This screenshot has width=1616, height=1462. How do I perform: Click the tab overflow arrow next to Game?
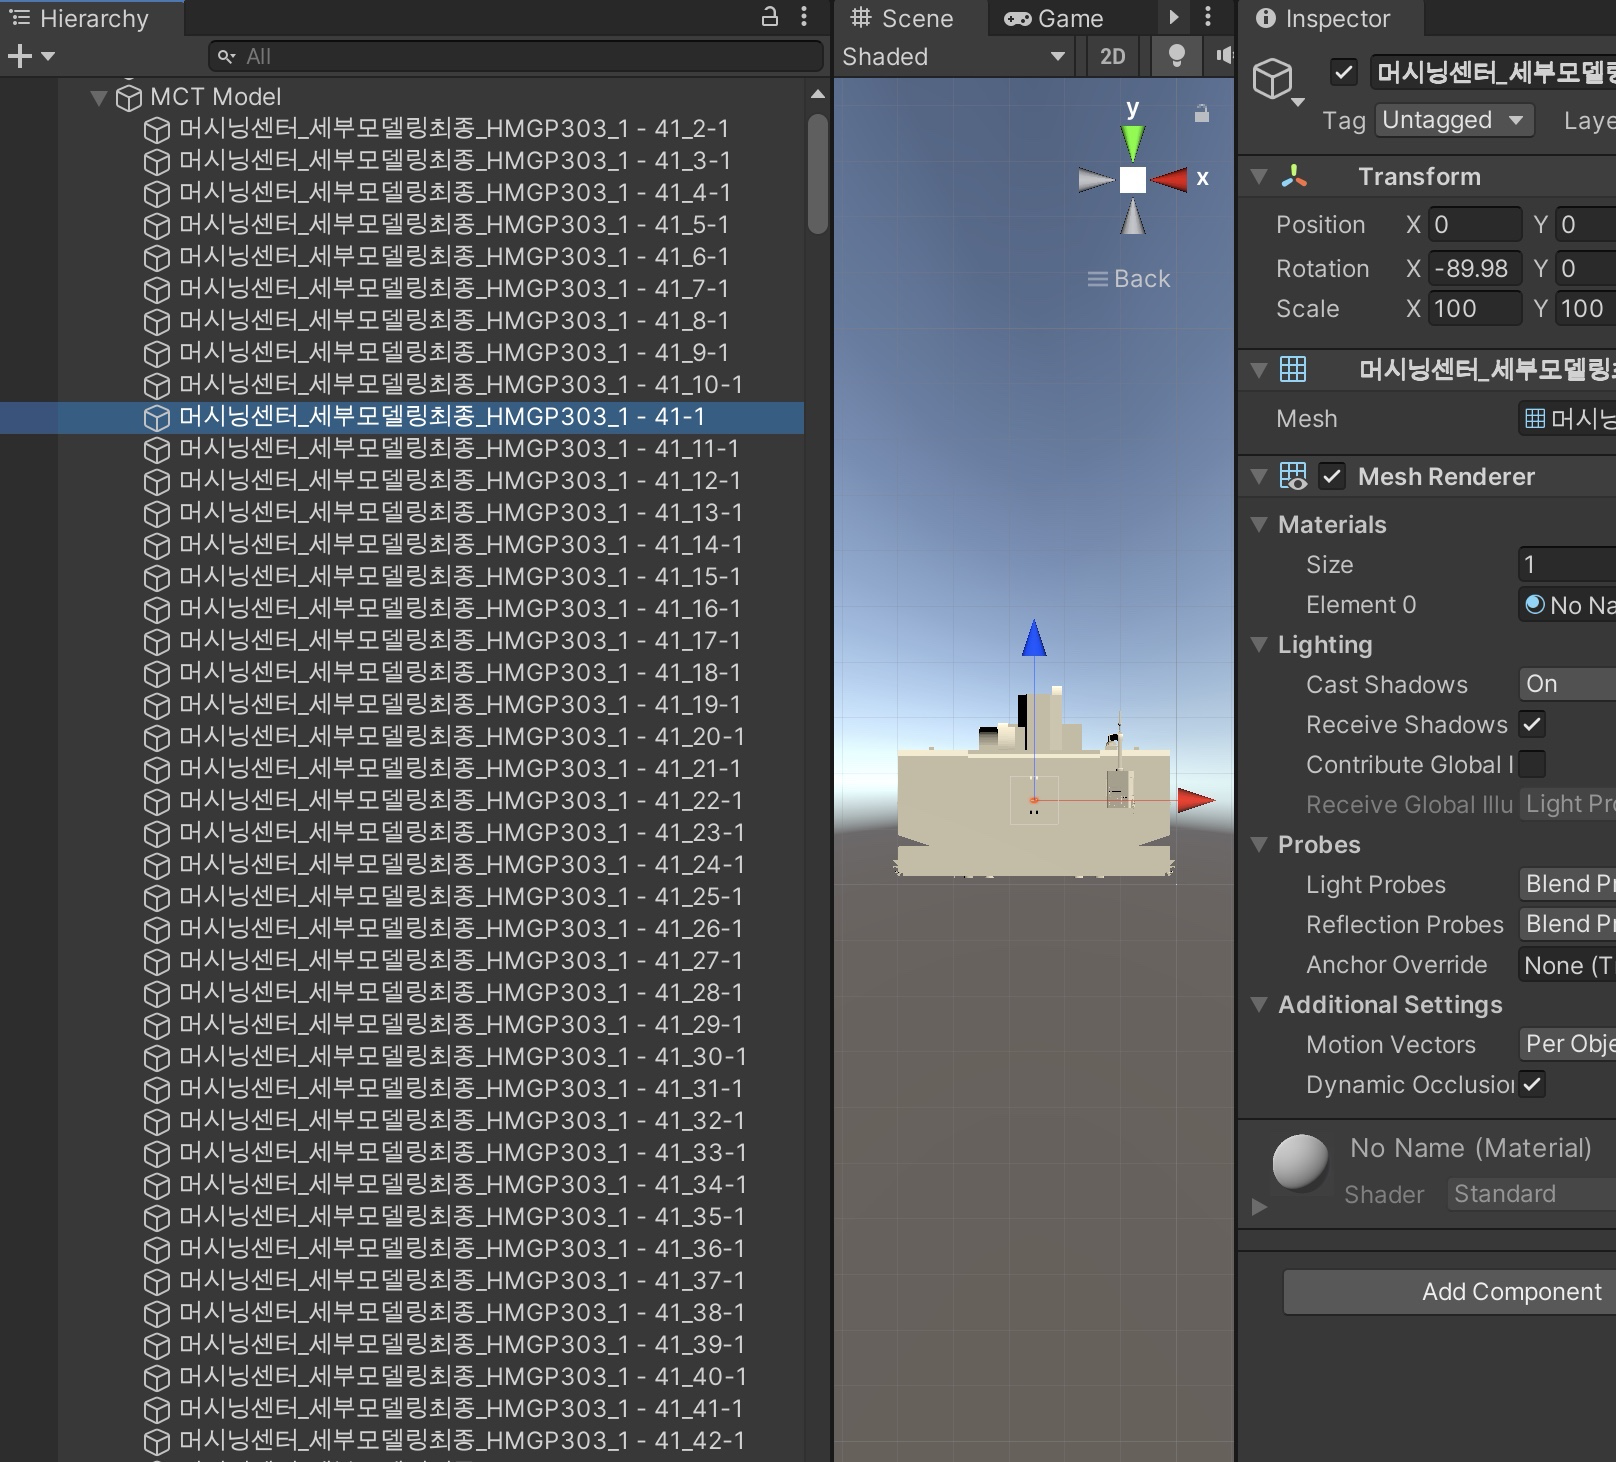click(x=1174, y=17)
